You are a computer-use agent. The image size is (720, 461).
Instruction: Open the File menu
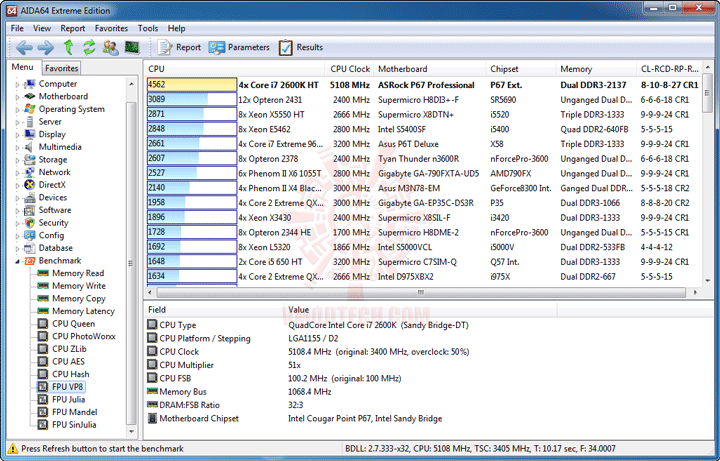(x=17, y=28)
